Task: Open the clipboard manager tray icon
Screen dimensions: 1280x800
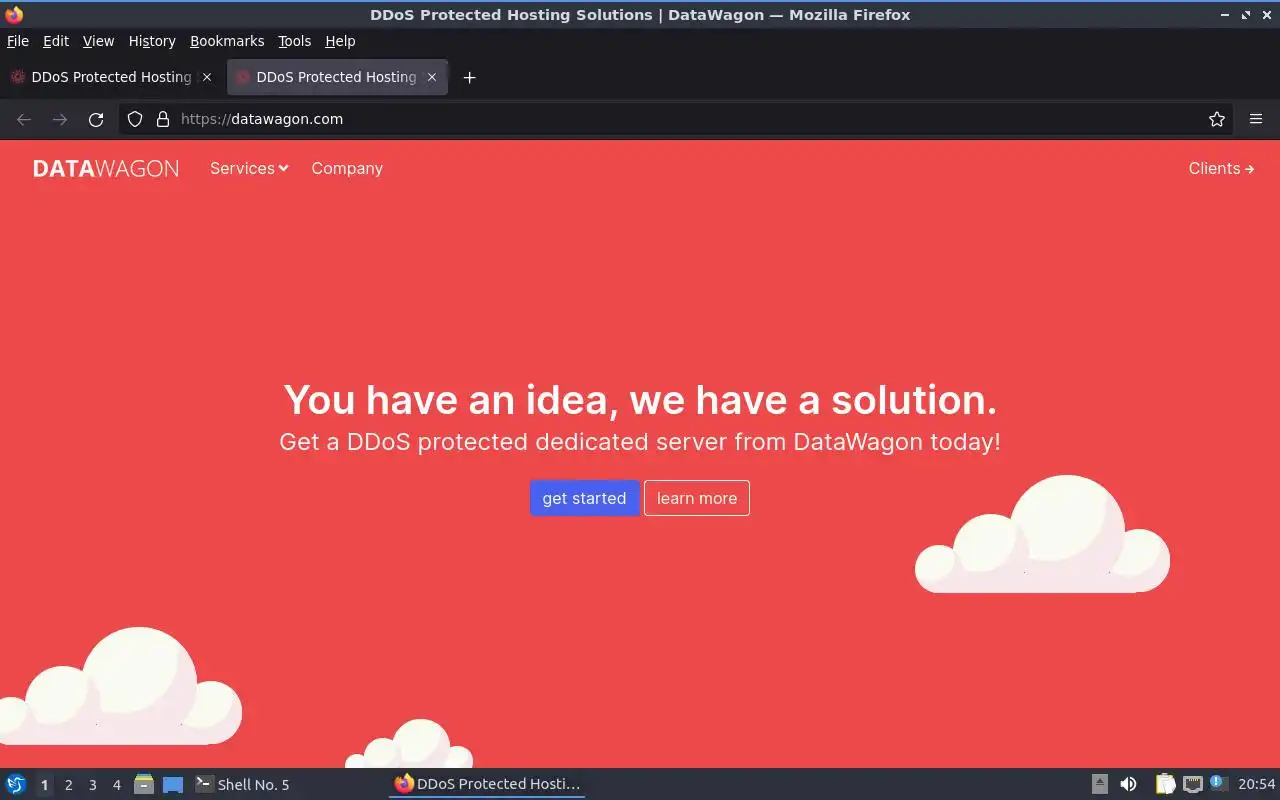Action: [x=1166, y=784]
